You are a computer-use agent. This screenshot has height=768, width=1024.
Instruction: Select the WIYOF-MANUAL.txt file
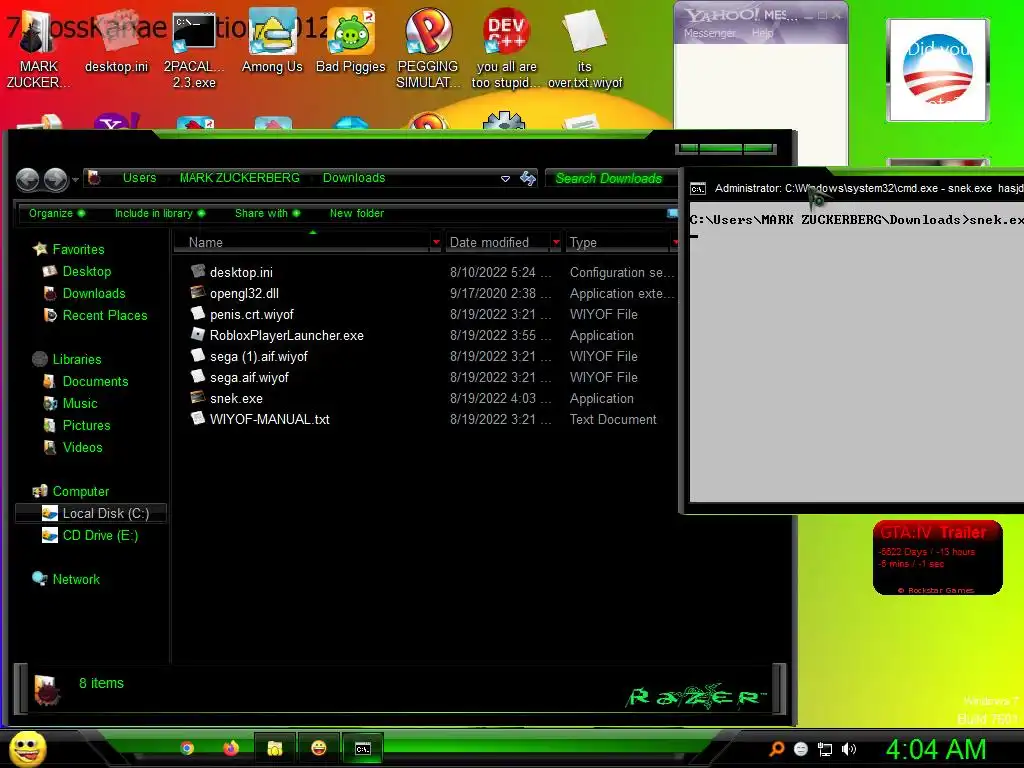(x=431, y=419)
